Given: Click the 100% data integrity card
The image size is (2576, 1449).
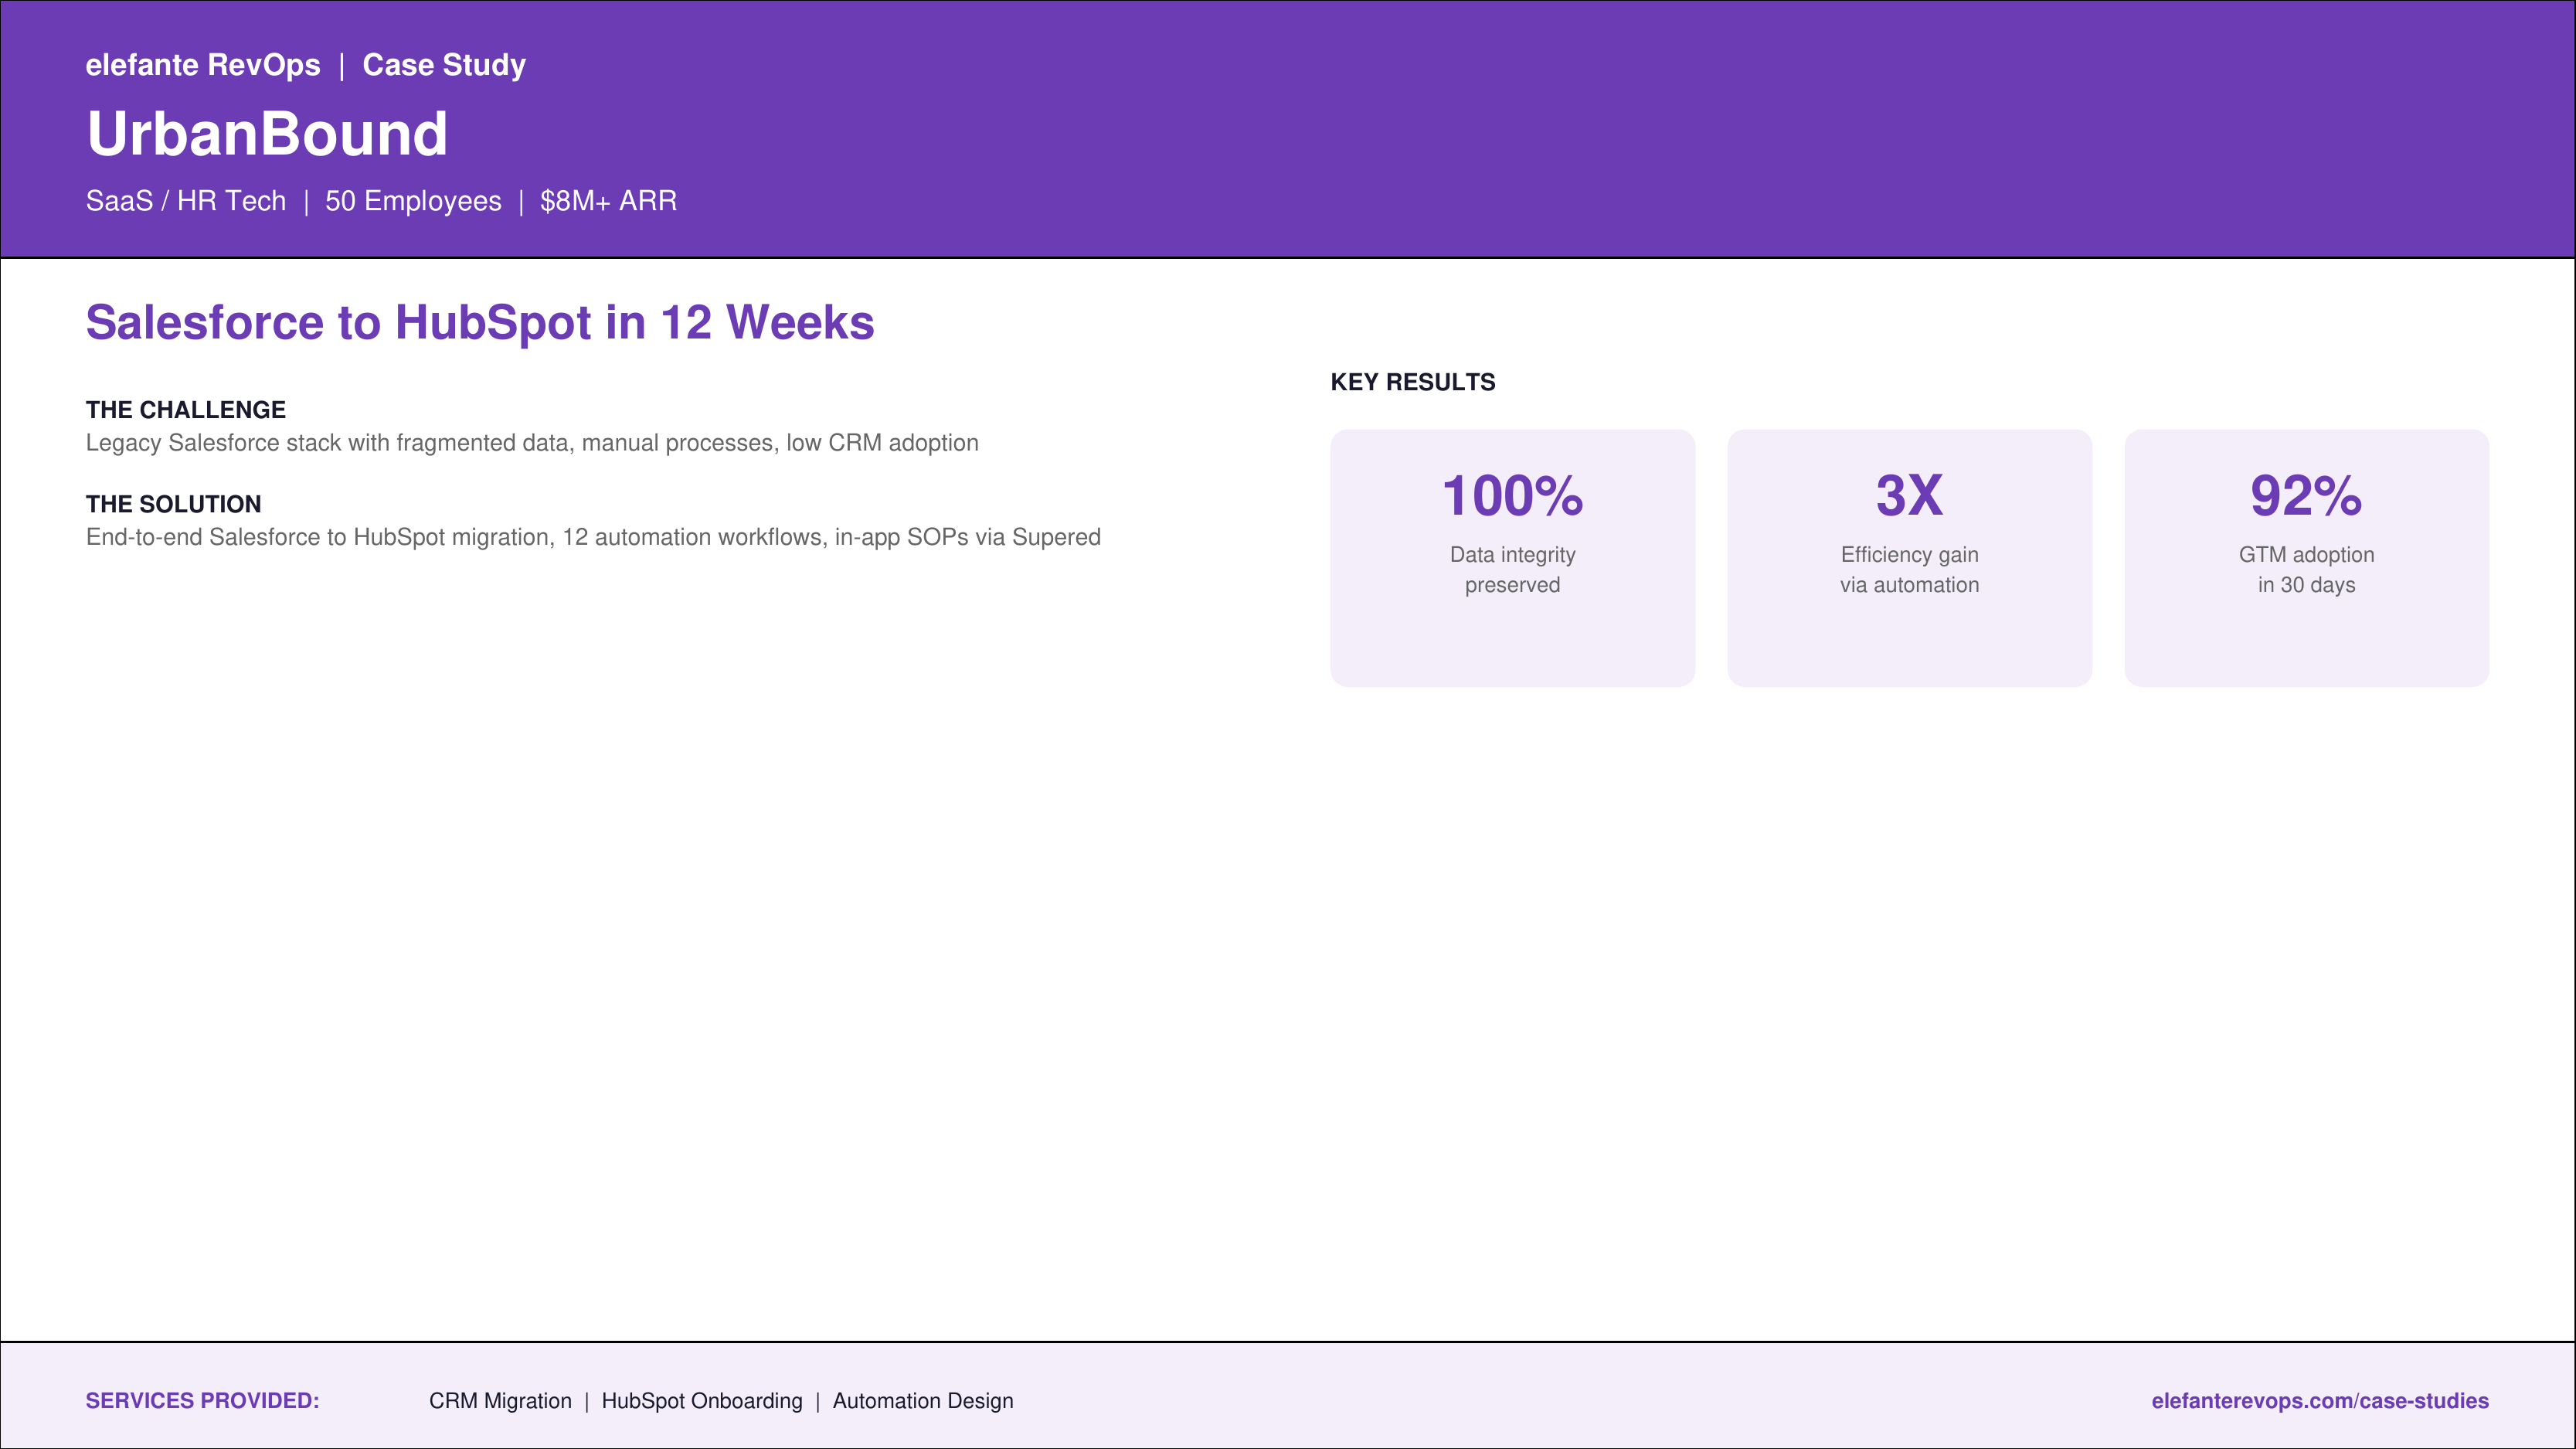Looking at the screenshot, I should pyautogui.click(x=1512, y=557).
